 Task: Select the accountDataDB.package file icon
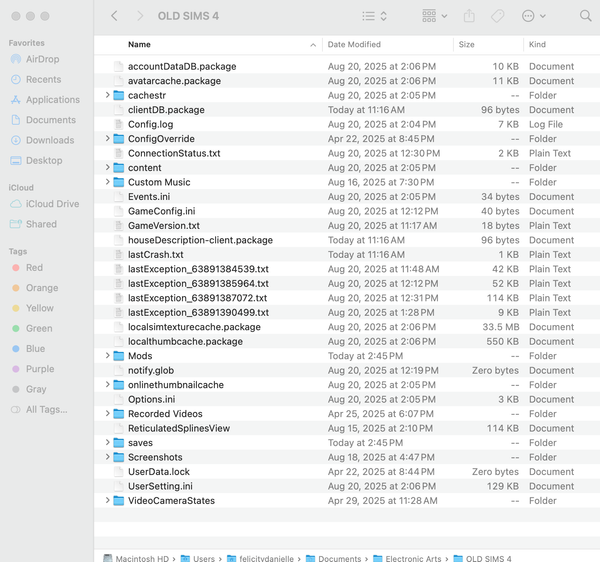pyautogui.click(x=119, y=66)
